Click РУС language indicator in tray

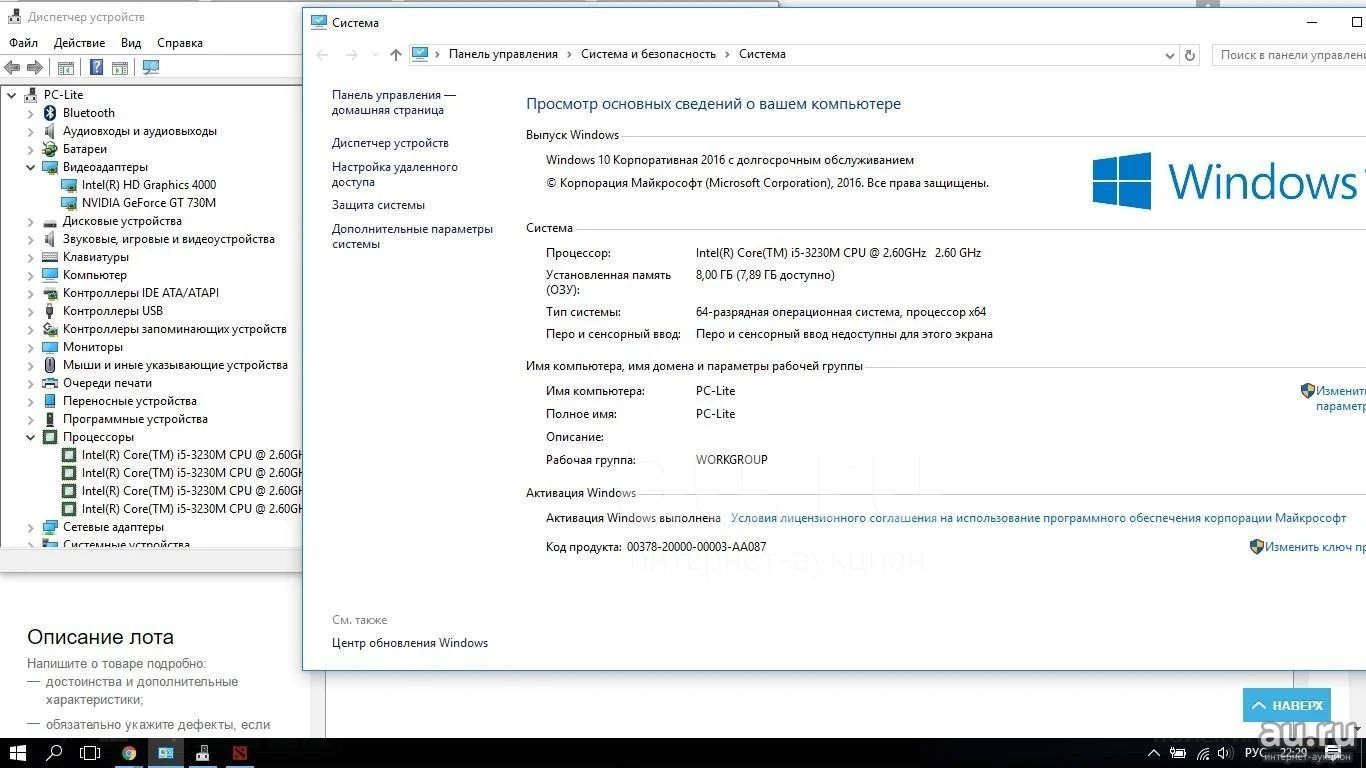(x=1256, y=753)
